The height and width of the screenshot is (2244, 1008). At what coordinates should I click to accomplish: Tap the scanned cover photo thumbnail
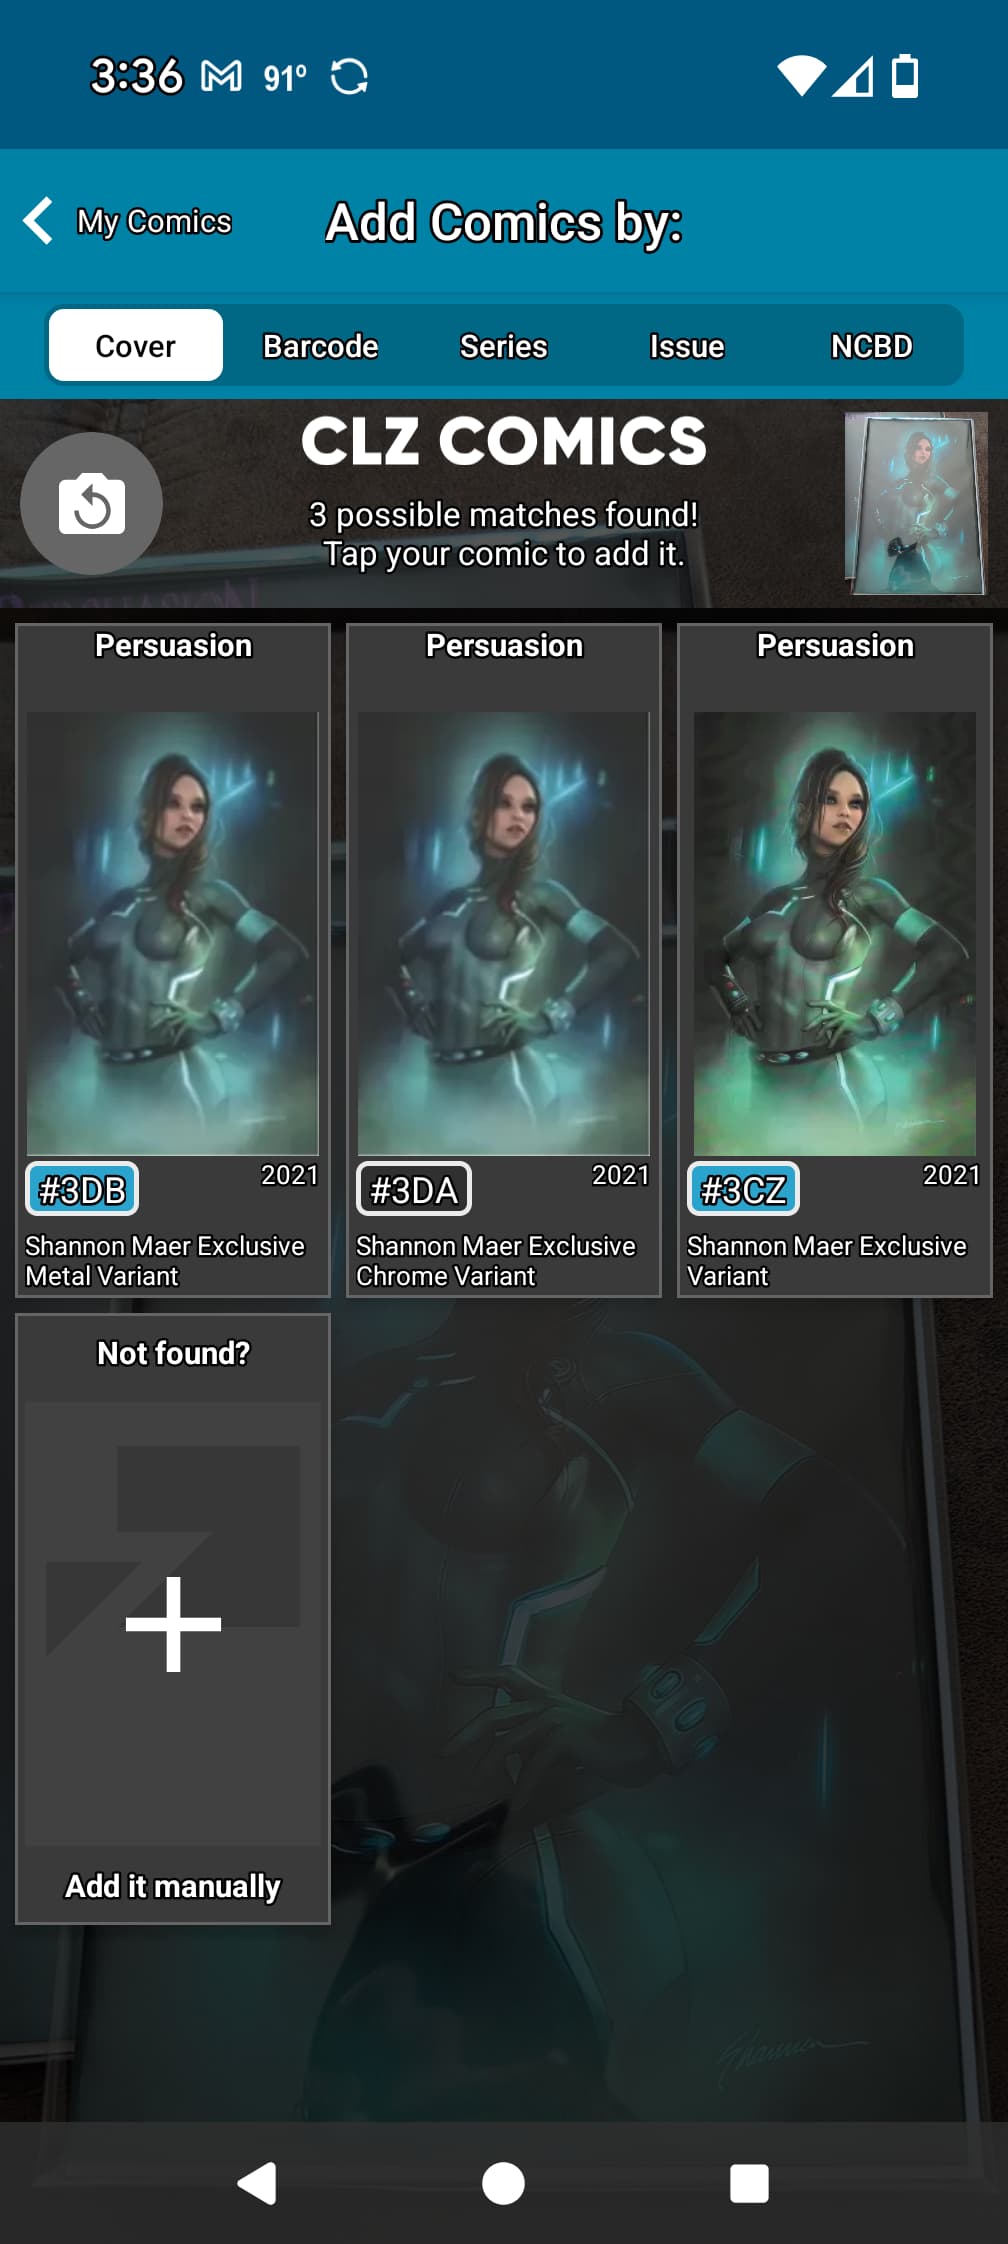(x=915, y=503)
